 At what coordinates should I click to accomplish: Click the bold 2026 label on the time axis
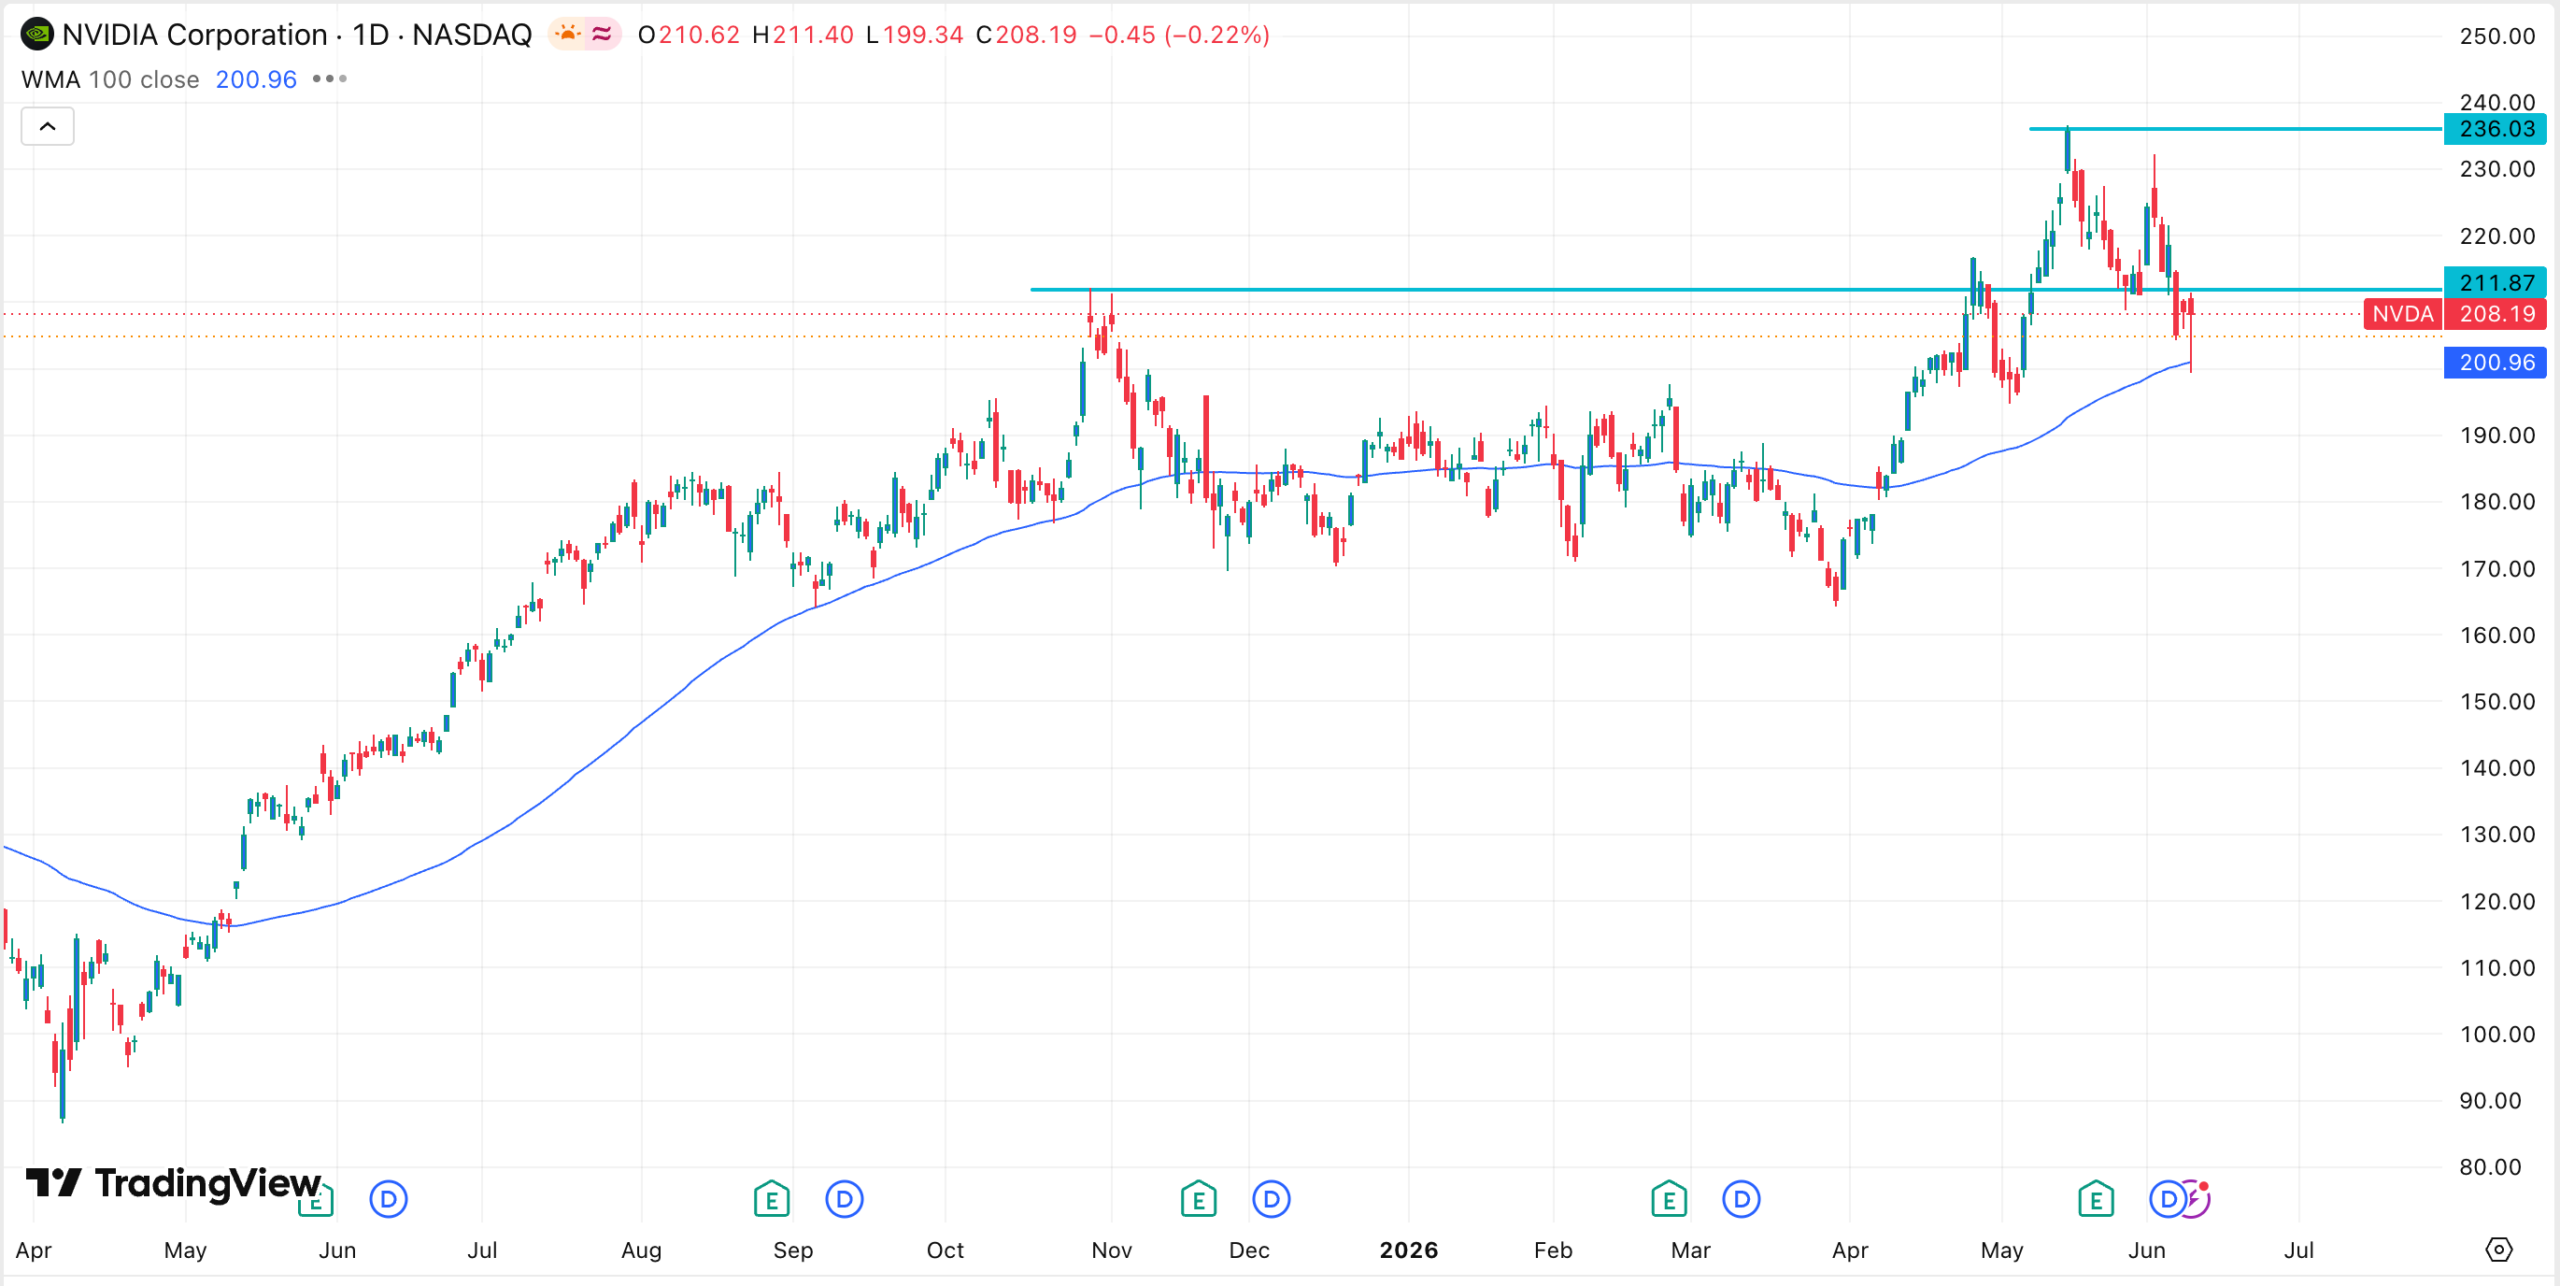[1408, 1250]
